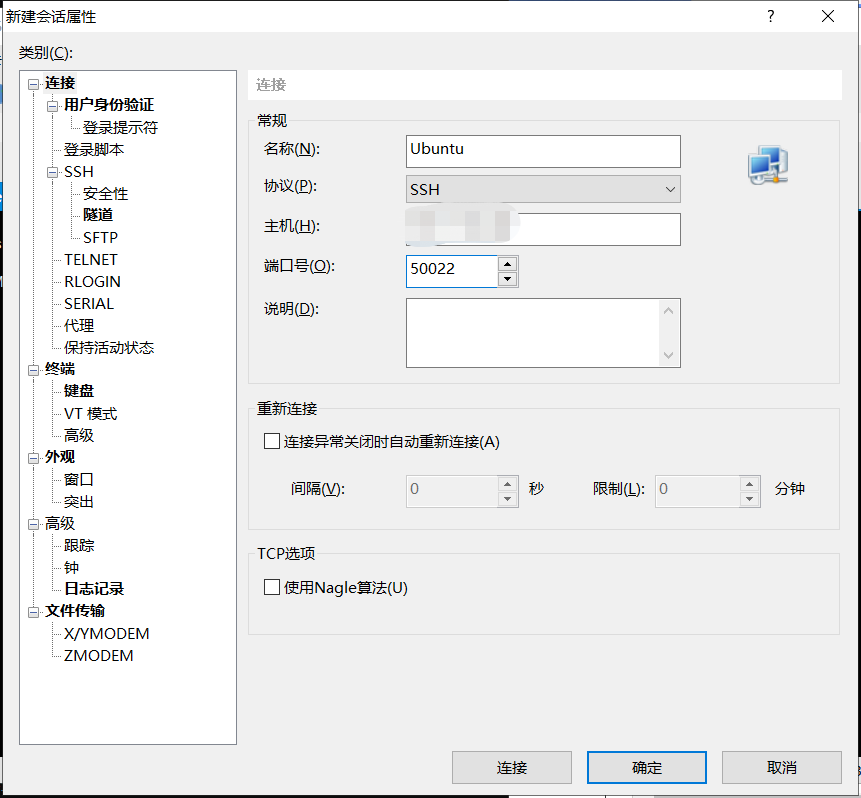This screenshot has width=861, height=798.
Task: Collapse the 连接 tree node
Action: click(33, 84)
